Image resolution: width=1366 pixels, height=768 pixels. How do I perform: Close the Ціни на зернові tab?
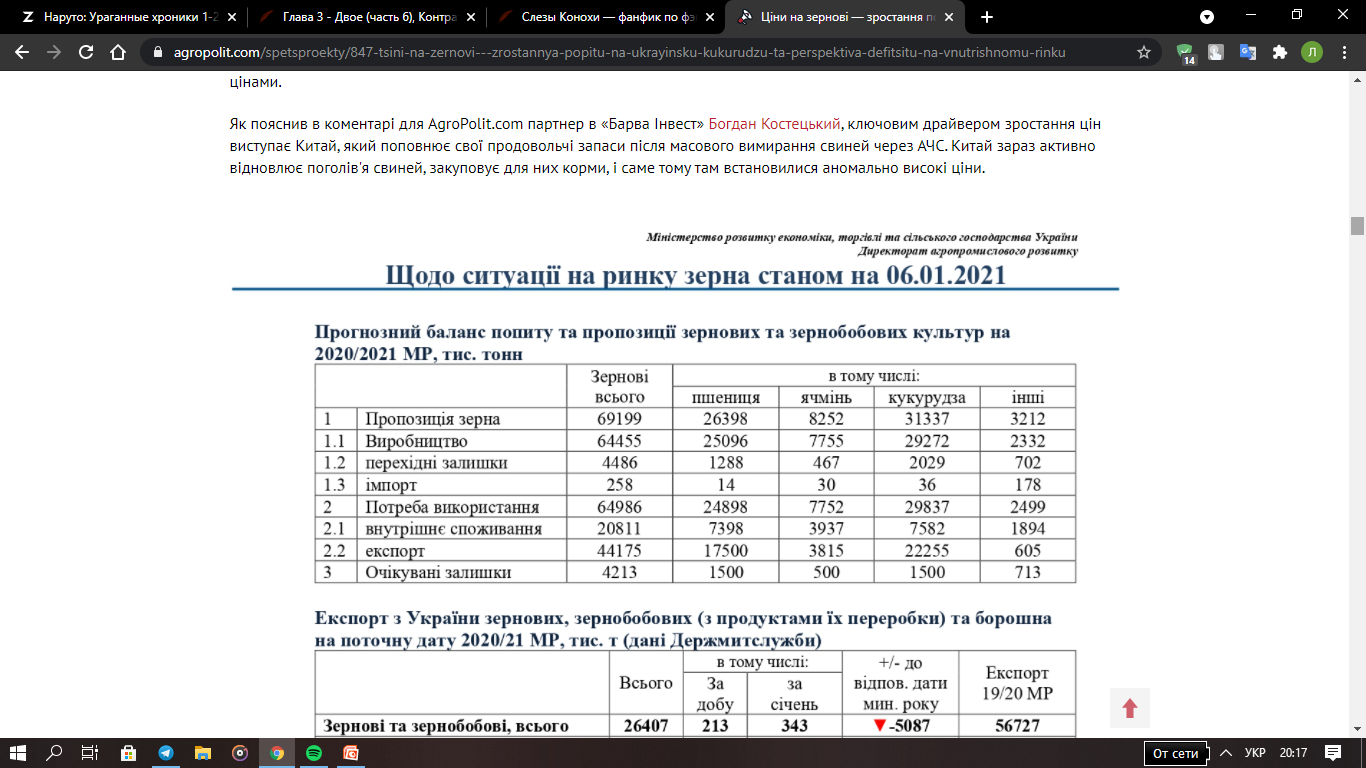point(949,17)
